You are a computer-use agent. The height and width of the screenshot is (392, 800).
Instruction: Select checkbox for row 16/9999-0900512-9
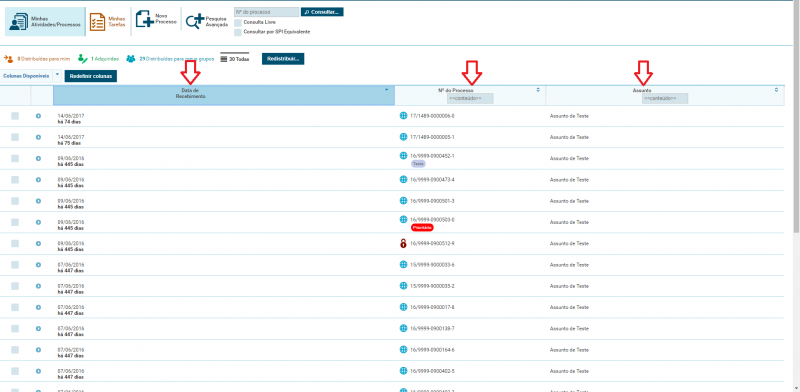(x=15, y=243)
